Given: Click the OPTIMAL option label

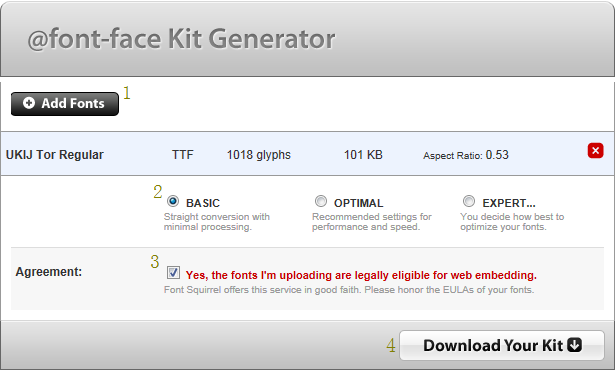Looking at the screenshot, I should click(358, 203).
